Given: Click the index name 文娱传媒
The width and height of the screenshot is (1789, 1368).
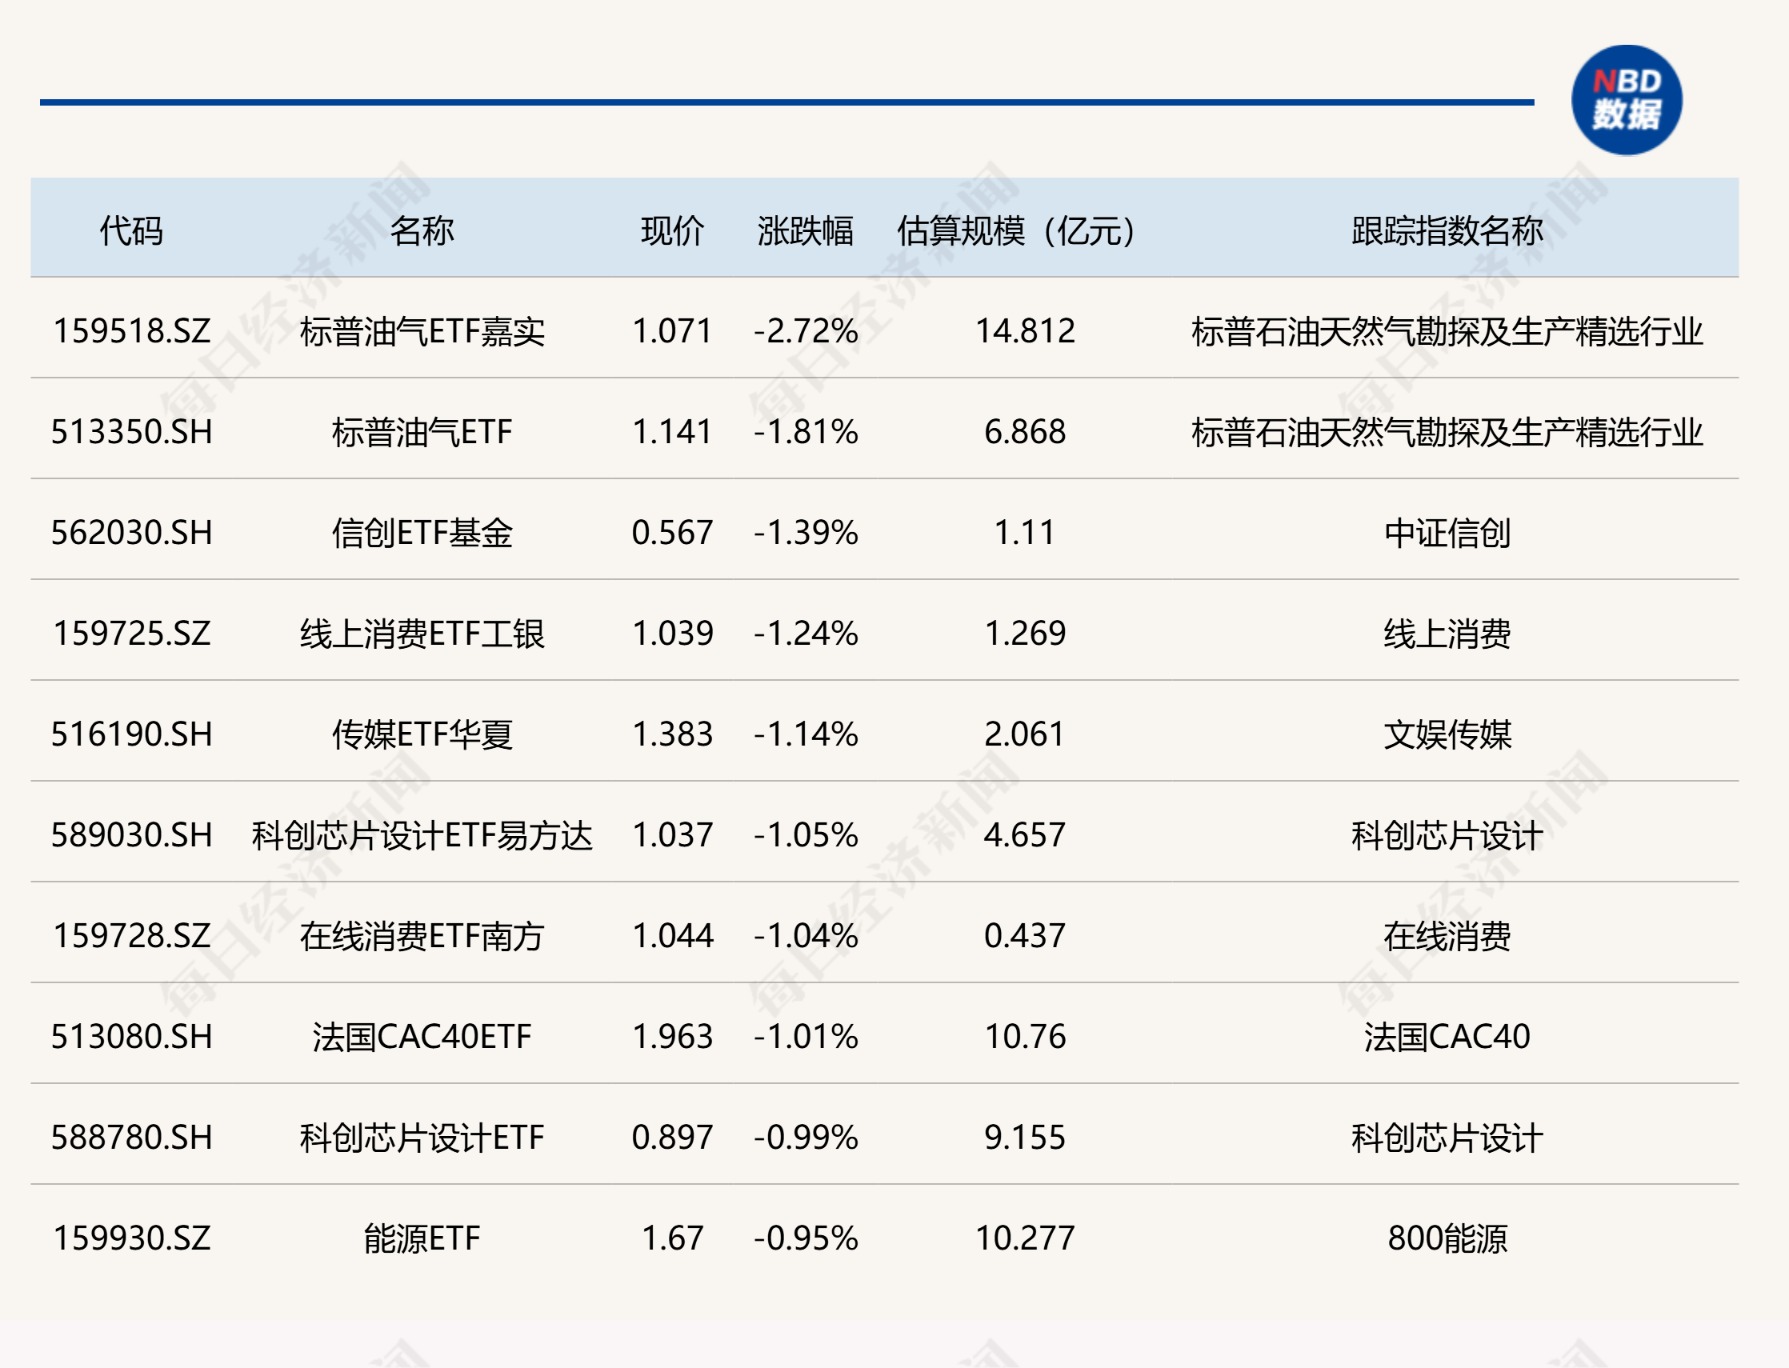Looking at the screenshot, I should click(1447, 735).
